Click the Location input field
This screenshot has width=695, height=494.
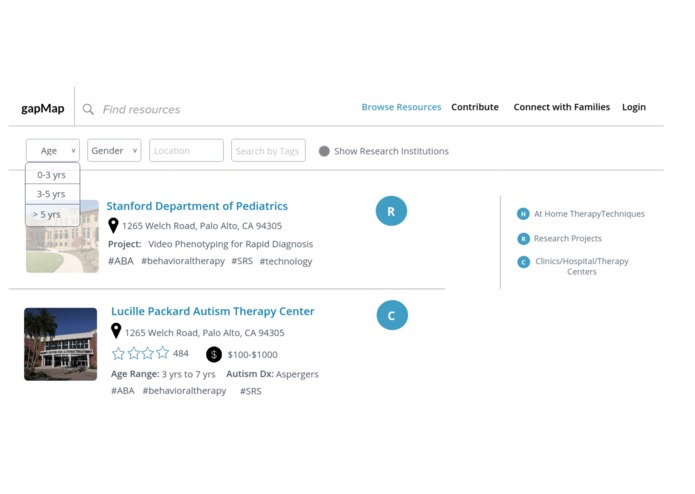(186, 151)
